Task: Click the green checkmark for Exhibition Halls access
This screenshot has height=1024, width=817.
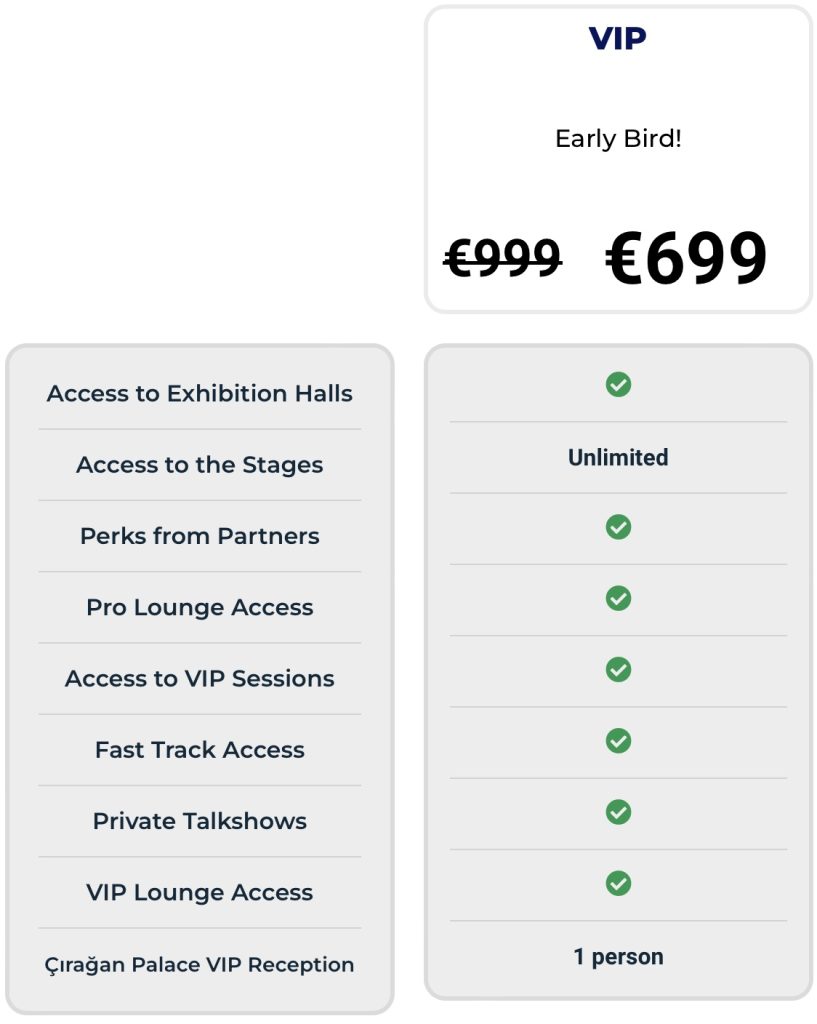Action: coord(618,385)
